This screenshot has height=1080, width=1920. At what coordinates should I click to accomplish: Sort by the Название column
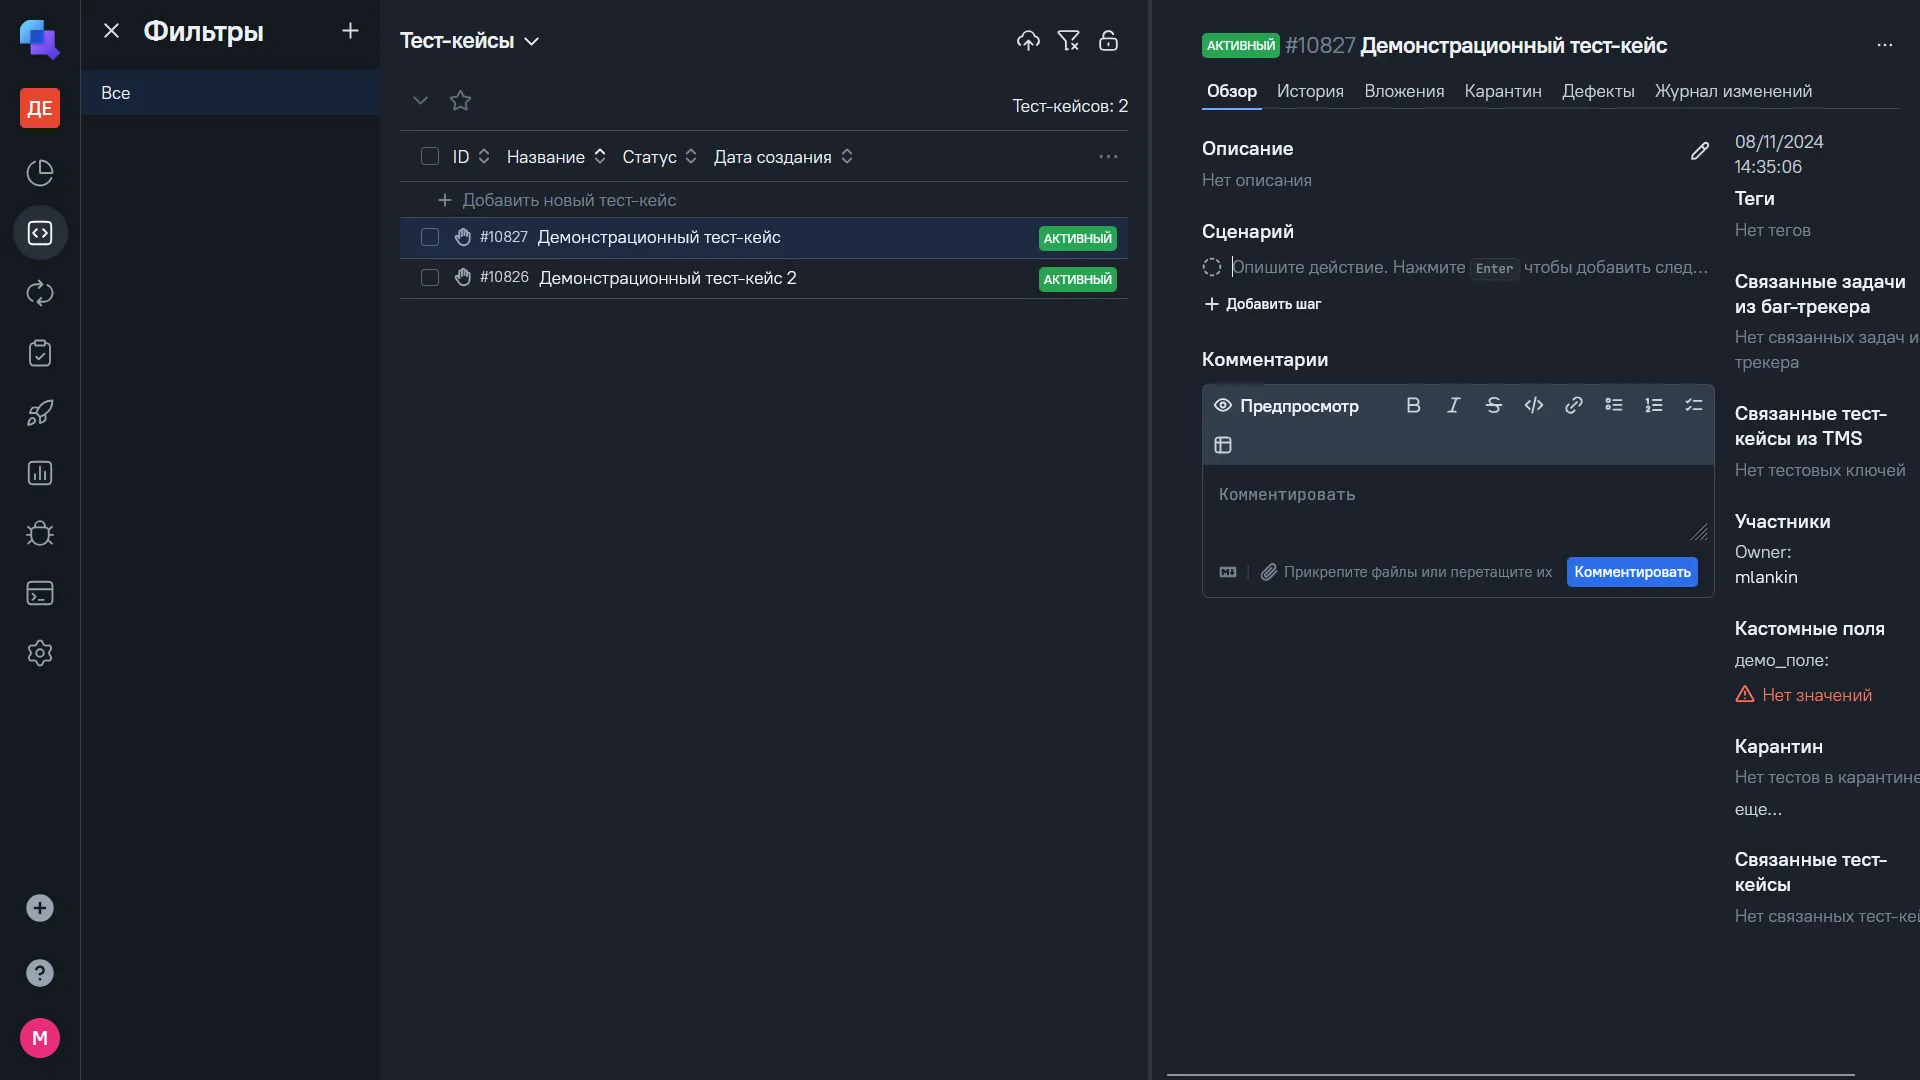556,157
